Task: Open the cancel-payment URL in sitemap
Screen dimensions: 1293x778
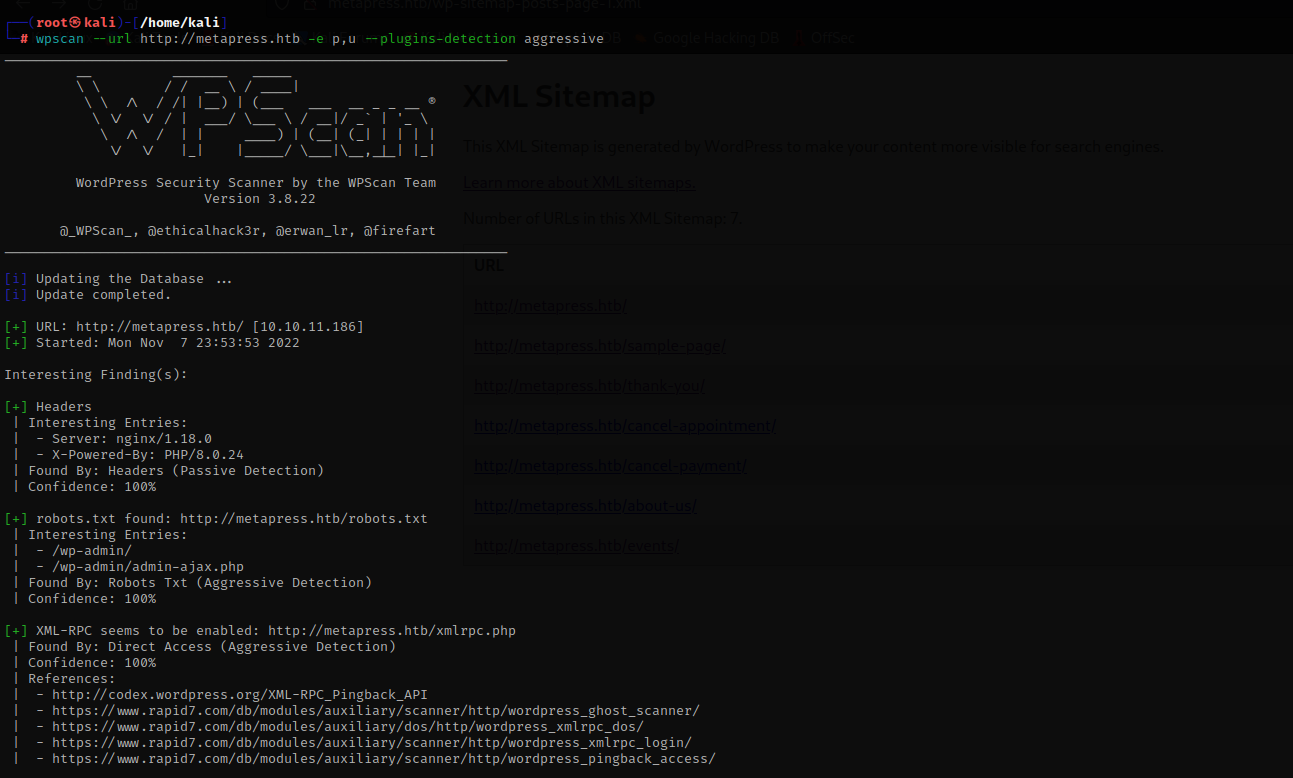Action: pyautogui.click(x=610, y=466)
